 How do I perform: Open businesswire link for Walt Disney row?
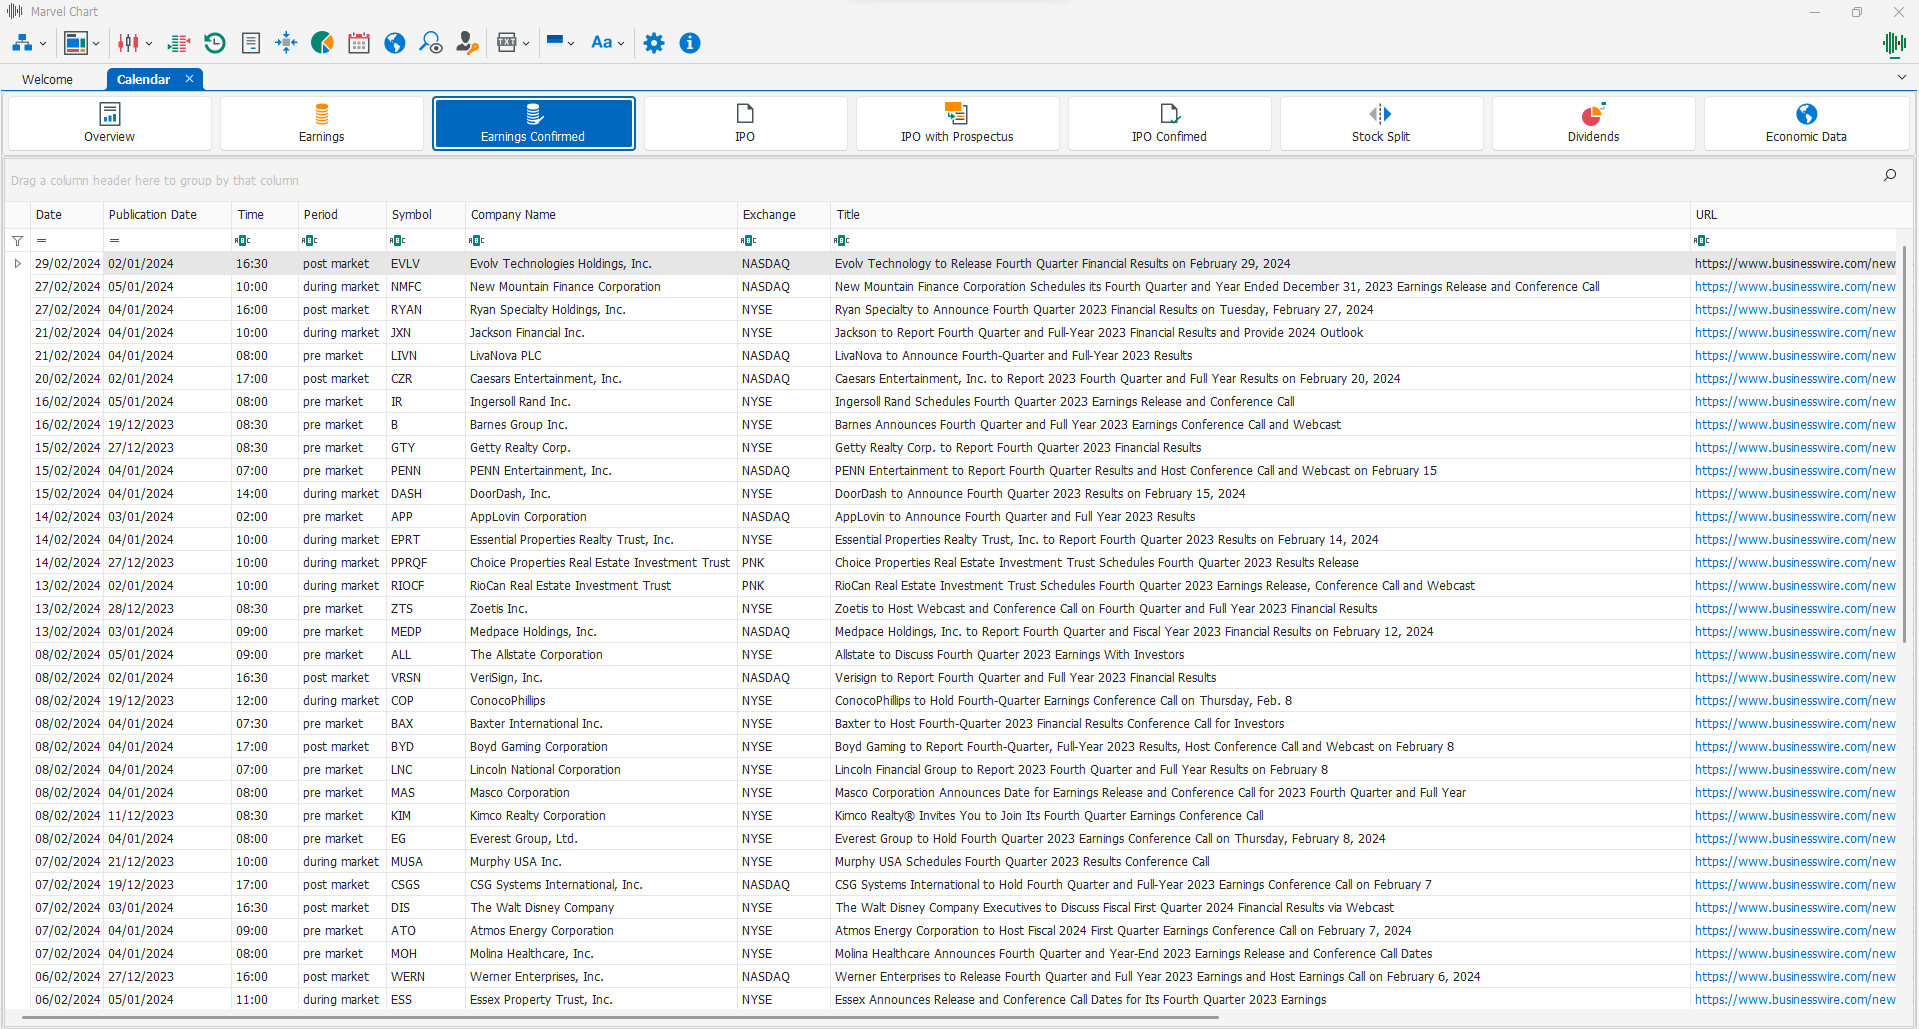click(1795, 908)
